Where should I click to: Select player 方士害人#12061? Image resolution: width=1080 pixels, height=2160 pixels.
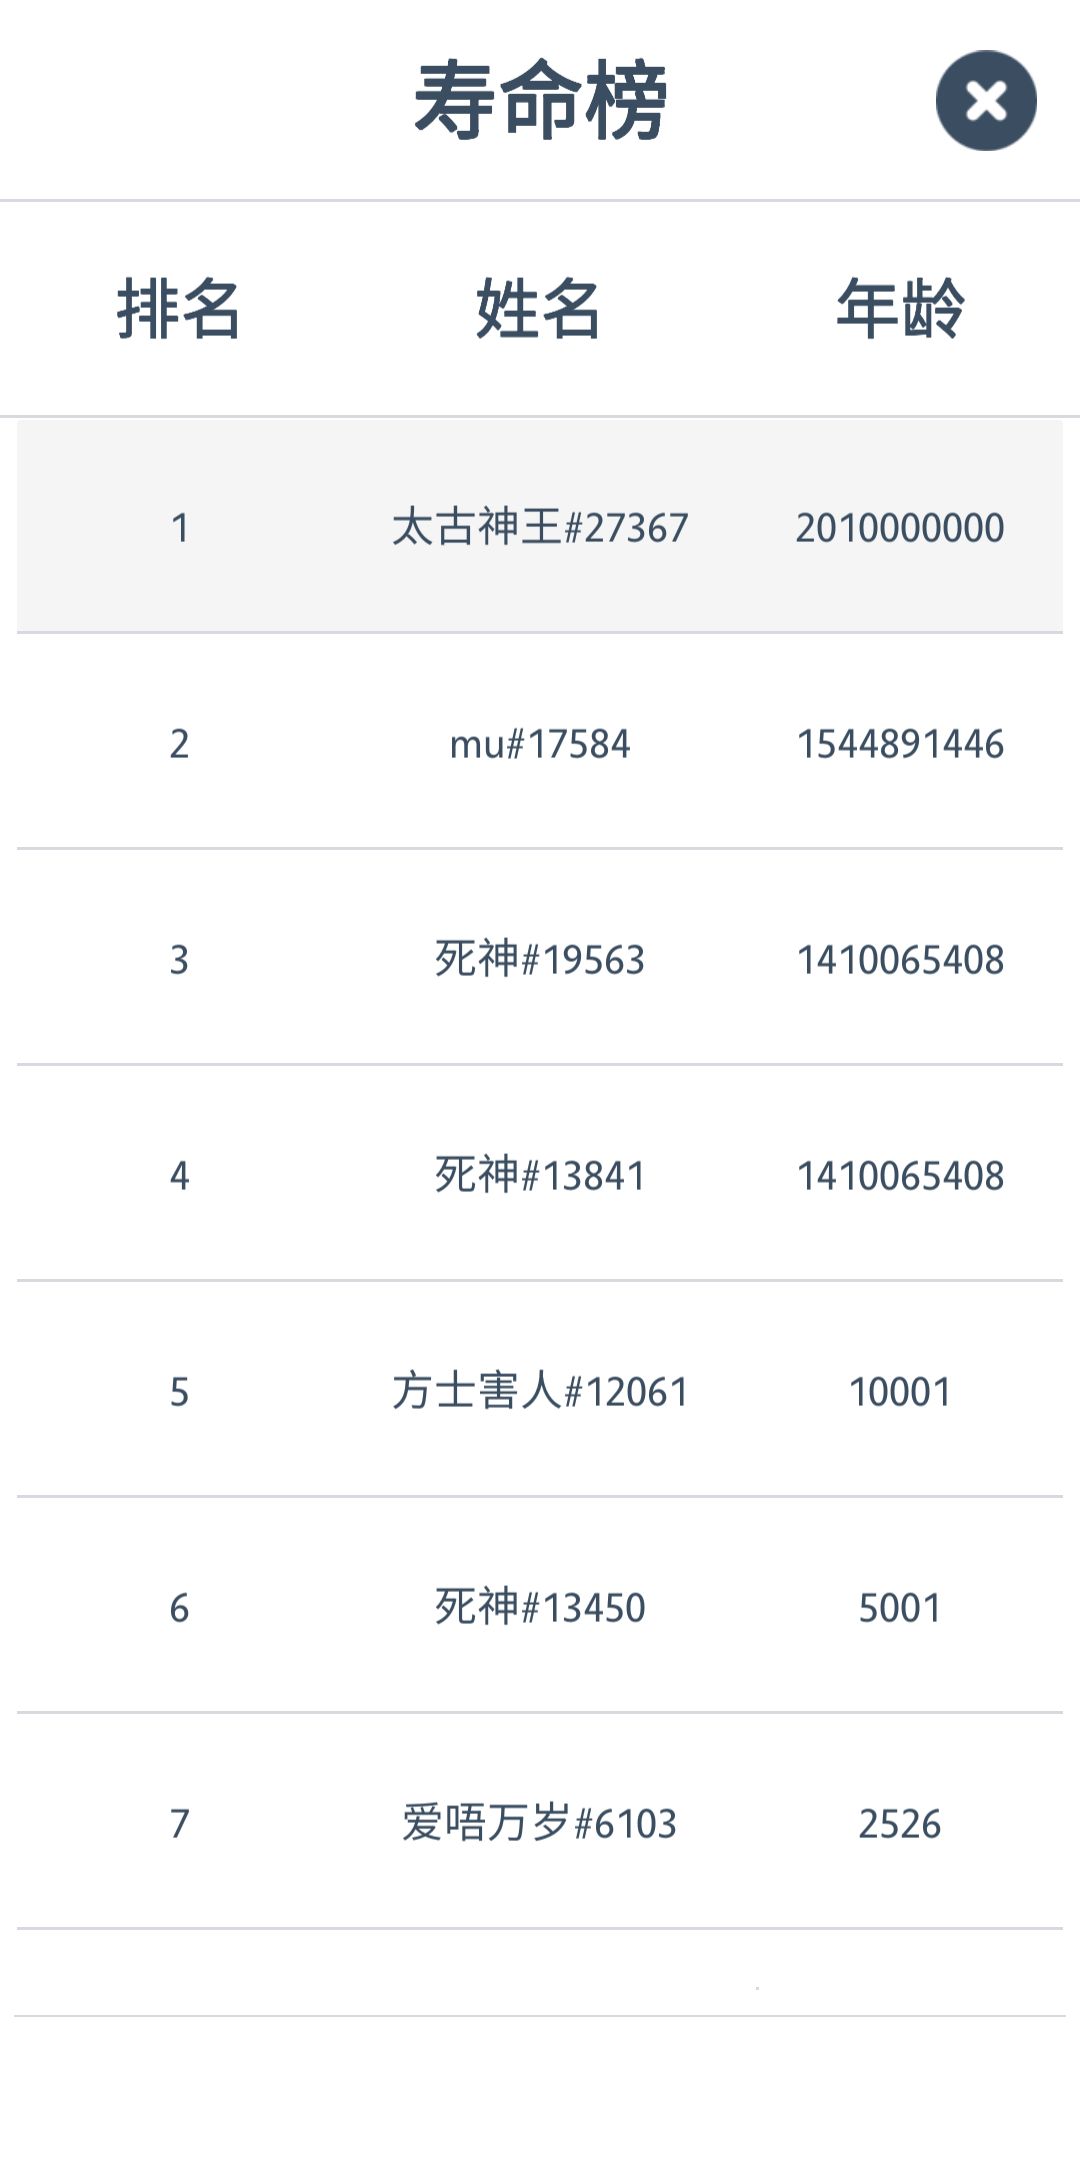[540, 1391]
